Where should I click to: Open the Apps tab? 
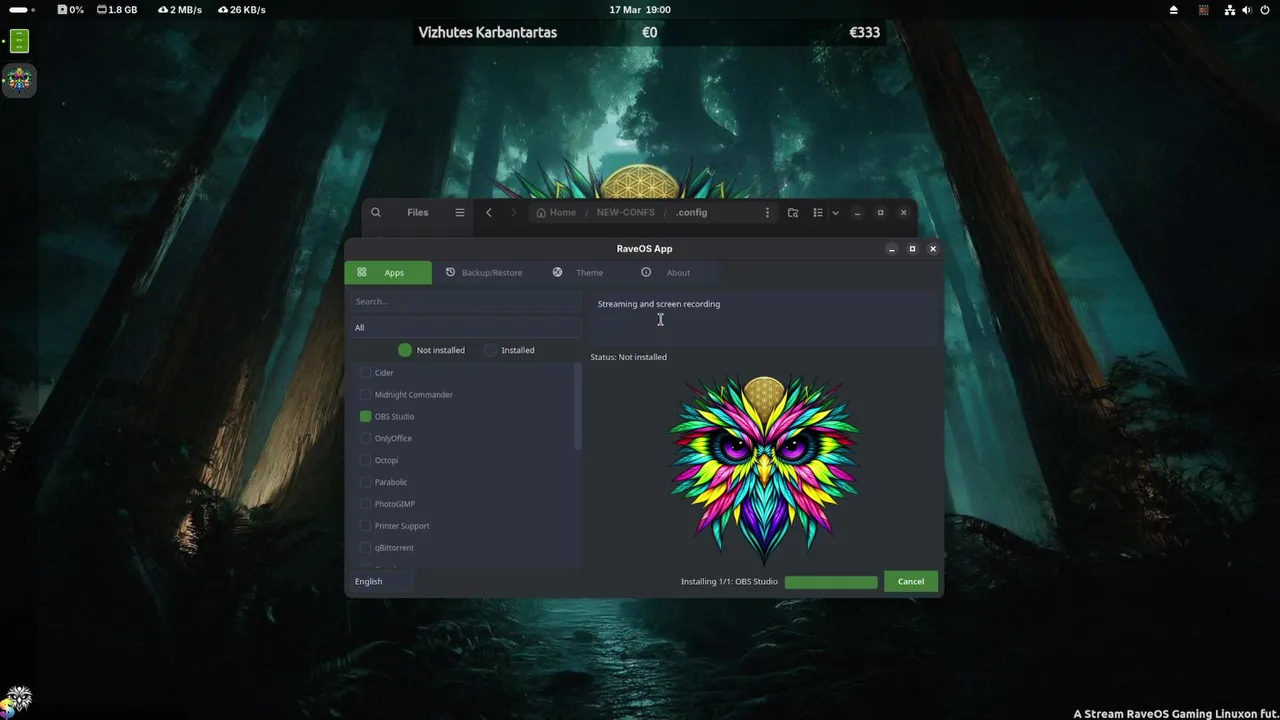[x=388, y=272]
